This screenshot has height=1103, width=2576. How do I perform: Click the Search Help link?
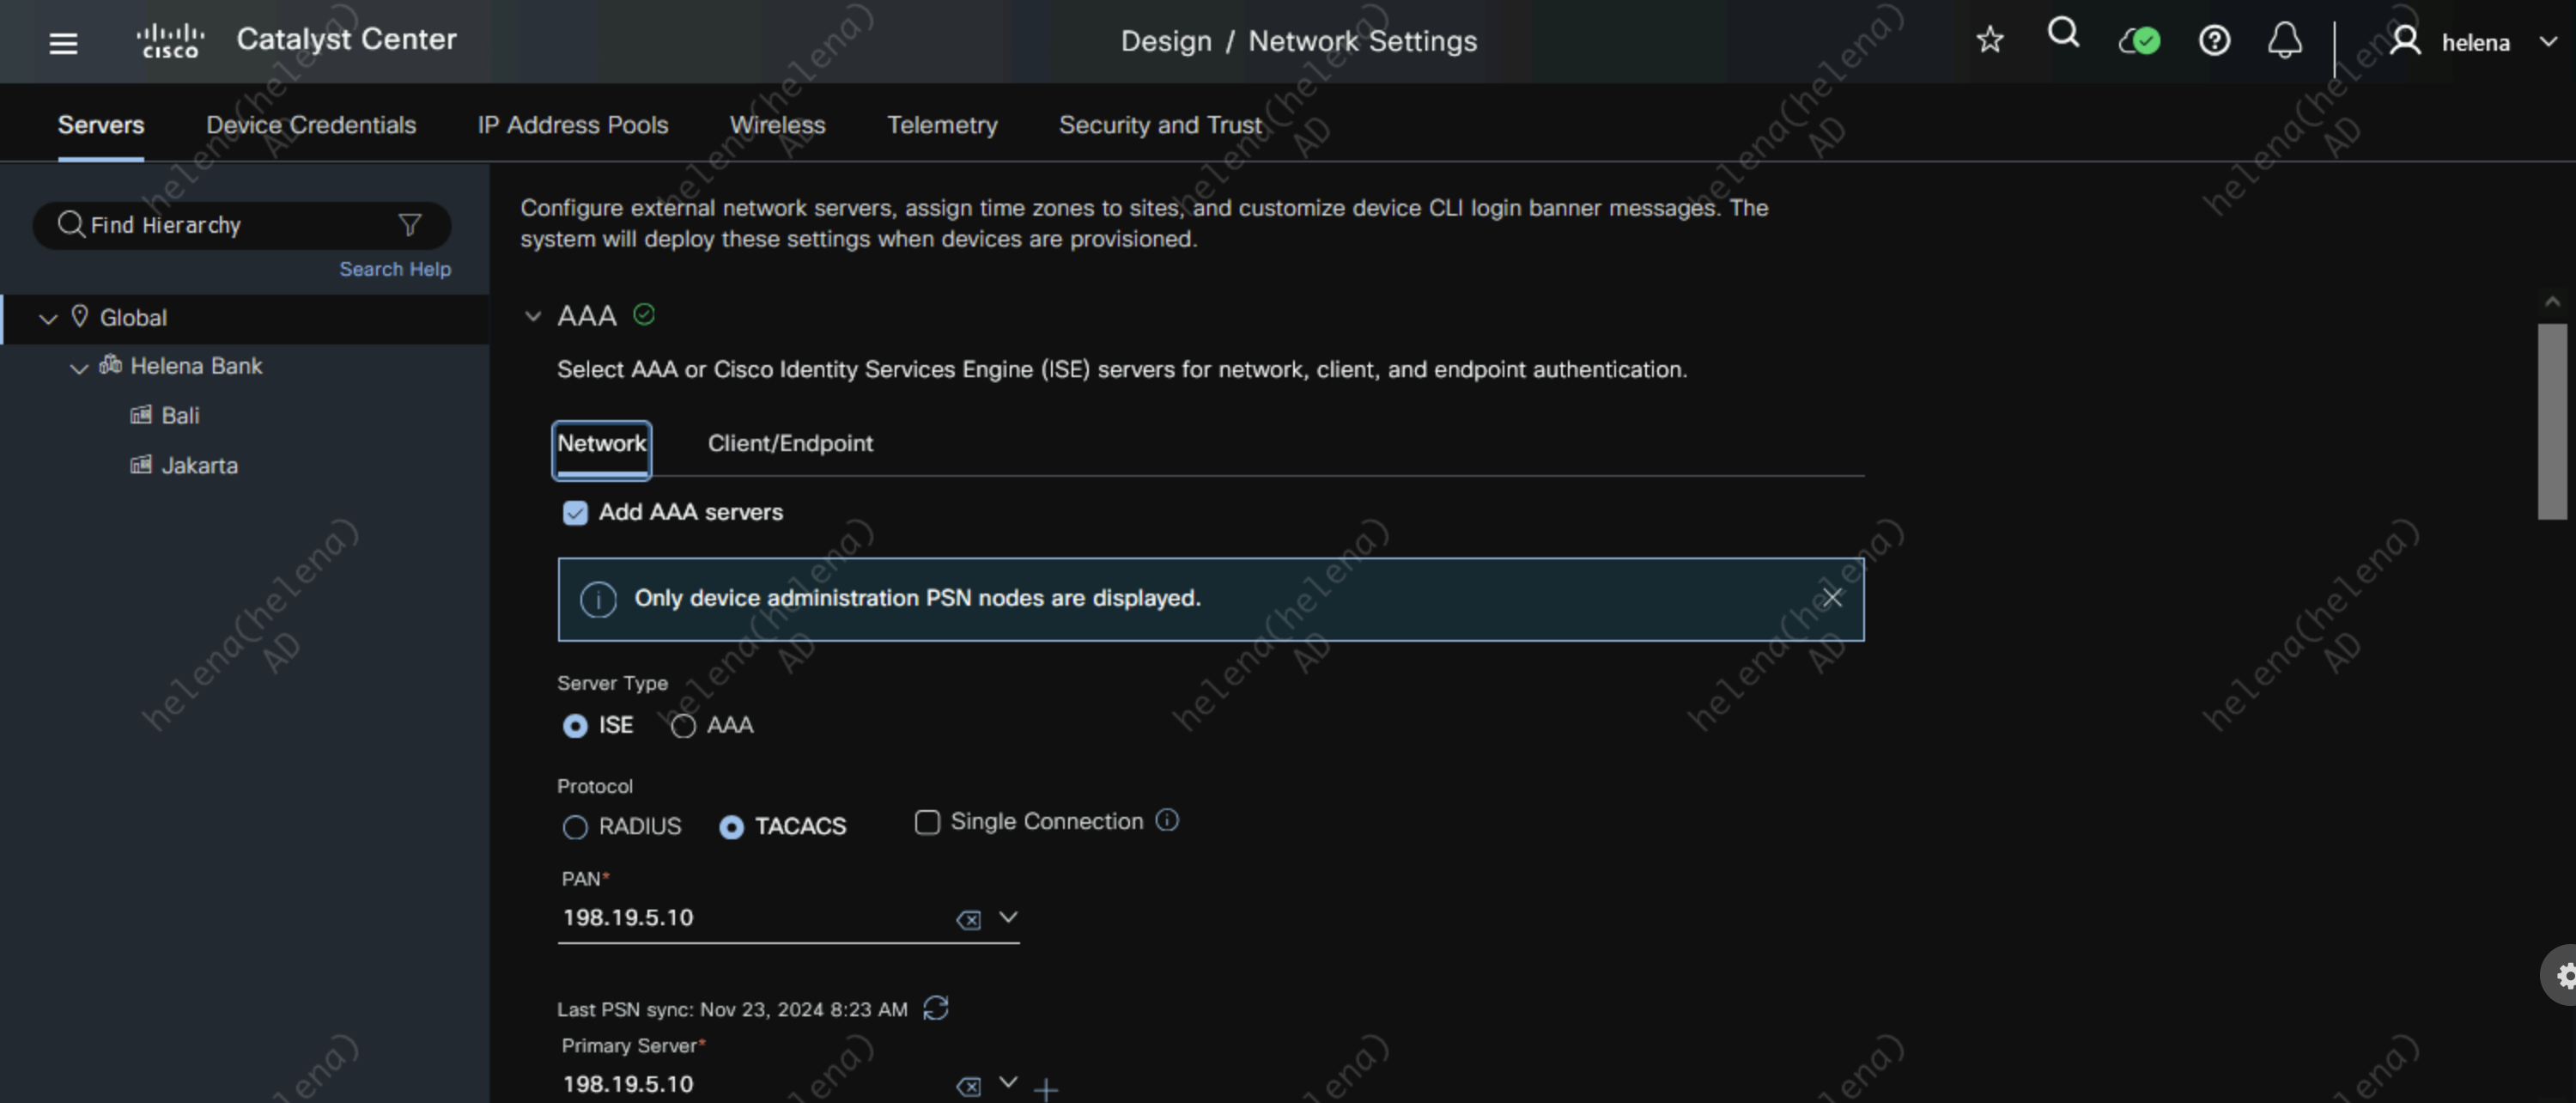tap(394, 269)
